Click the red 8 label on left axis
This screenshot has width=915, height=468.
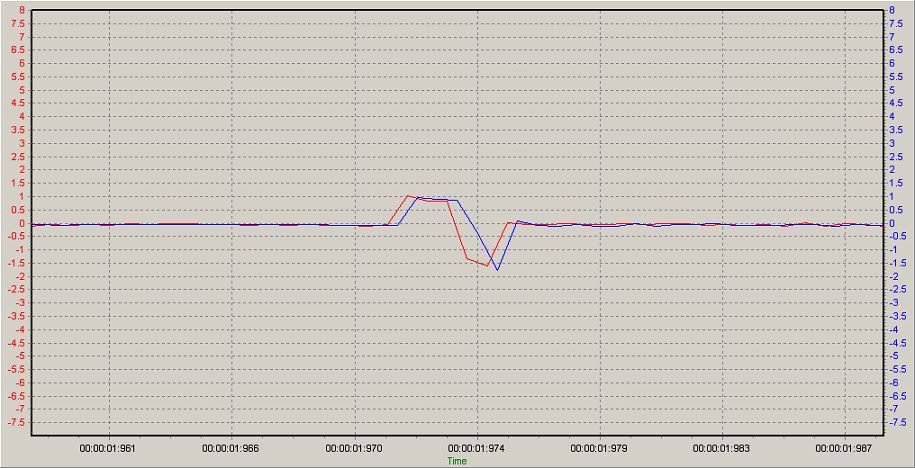21,10
